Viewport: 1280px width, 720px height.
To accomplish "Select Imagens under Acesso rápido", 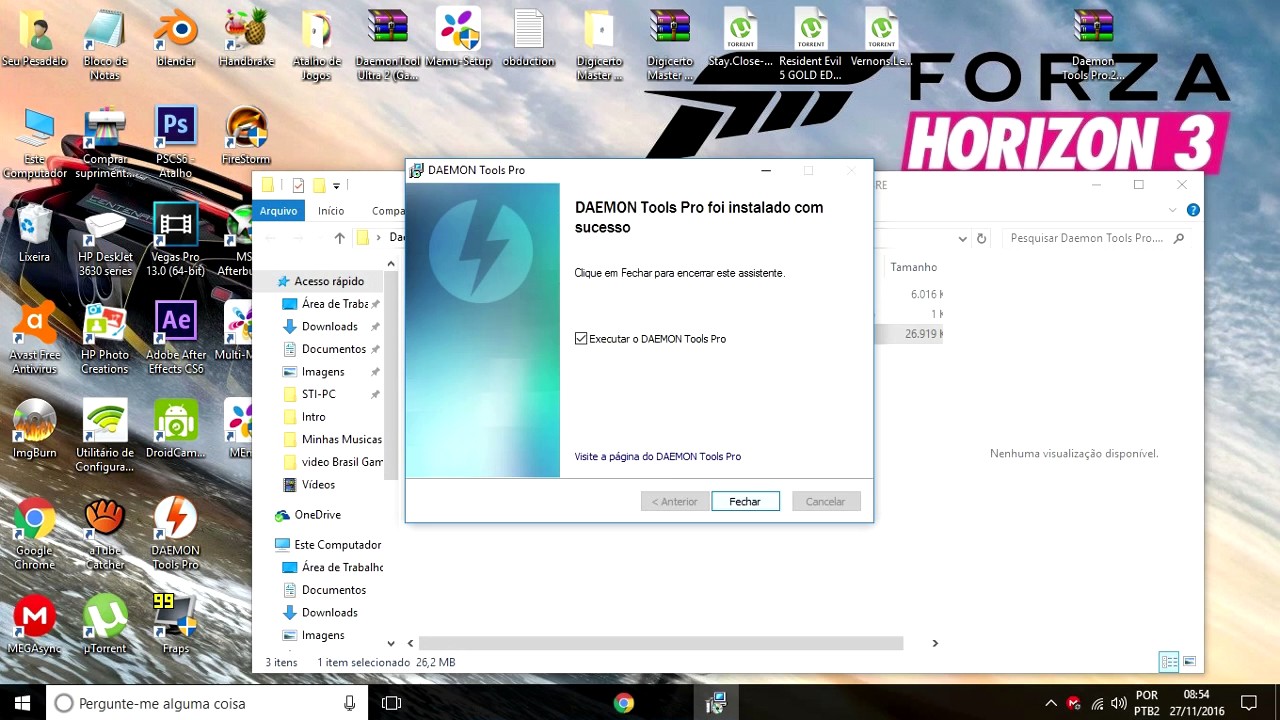I will [x=323, y=371].
